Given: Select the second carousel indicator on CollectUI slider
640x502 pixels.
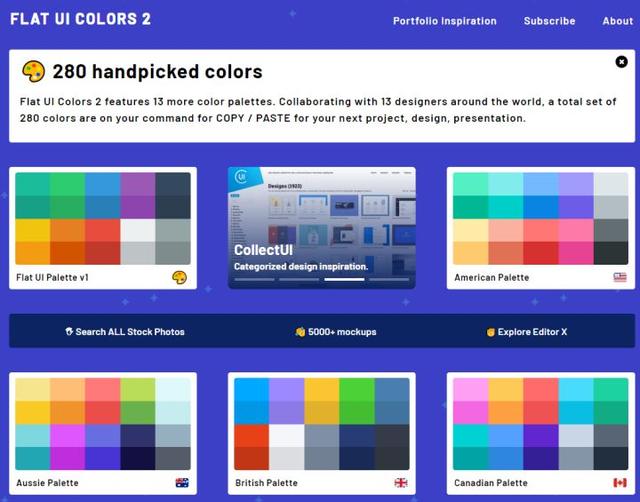Looking at the screenshot, I should (299, 280).
